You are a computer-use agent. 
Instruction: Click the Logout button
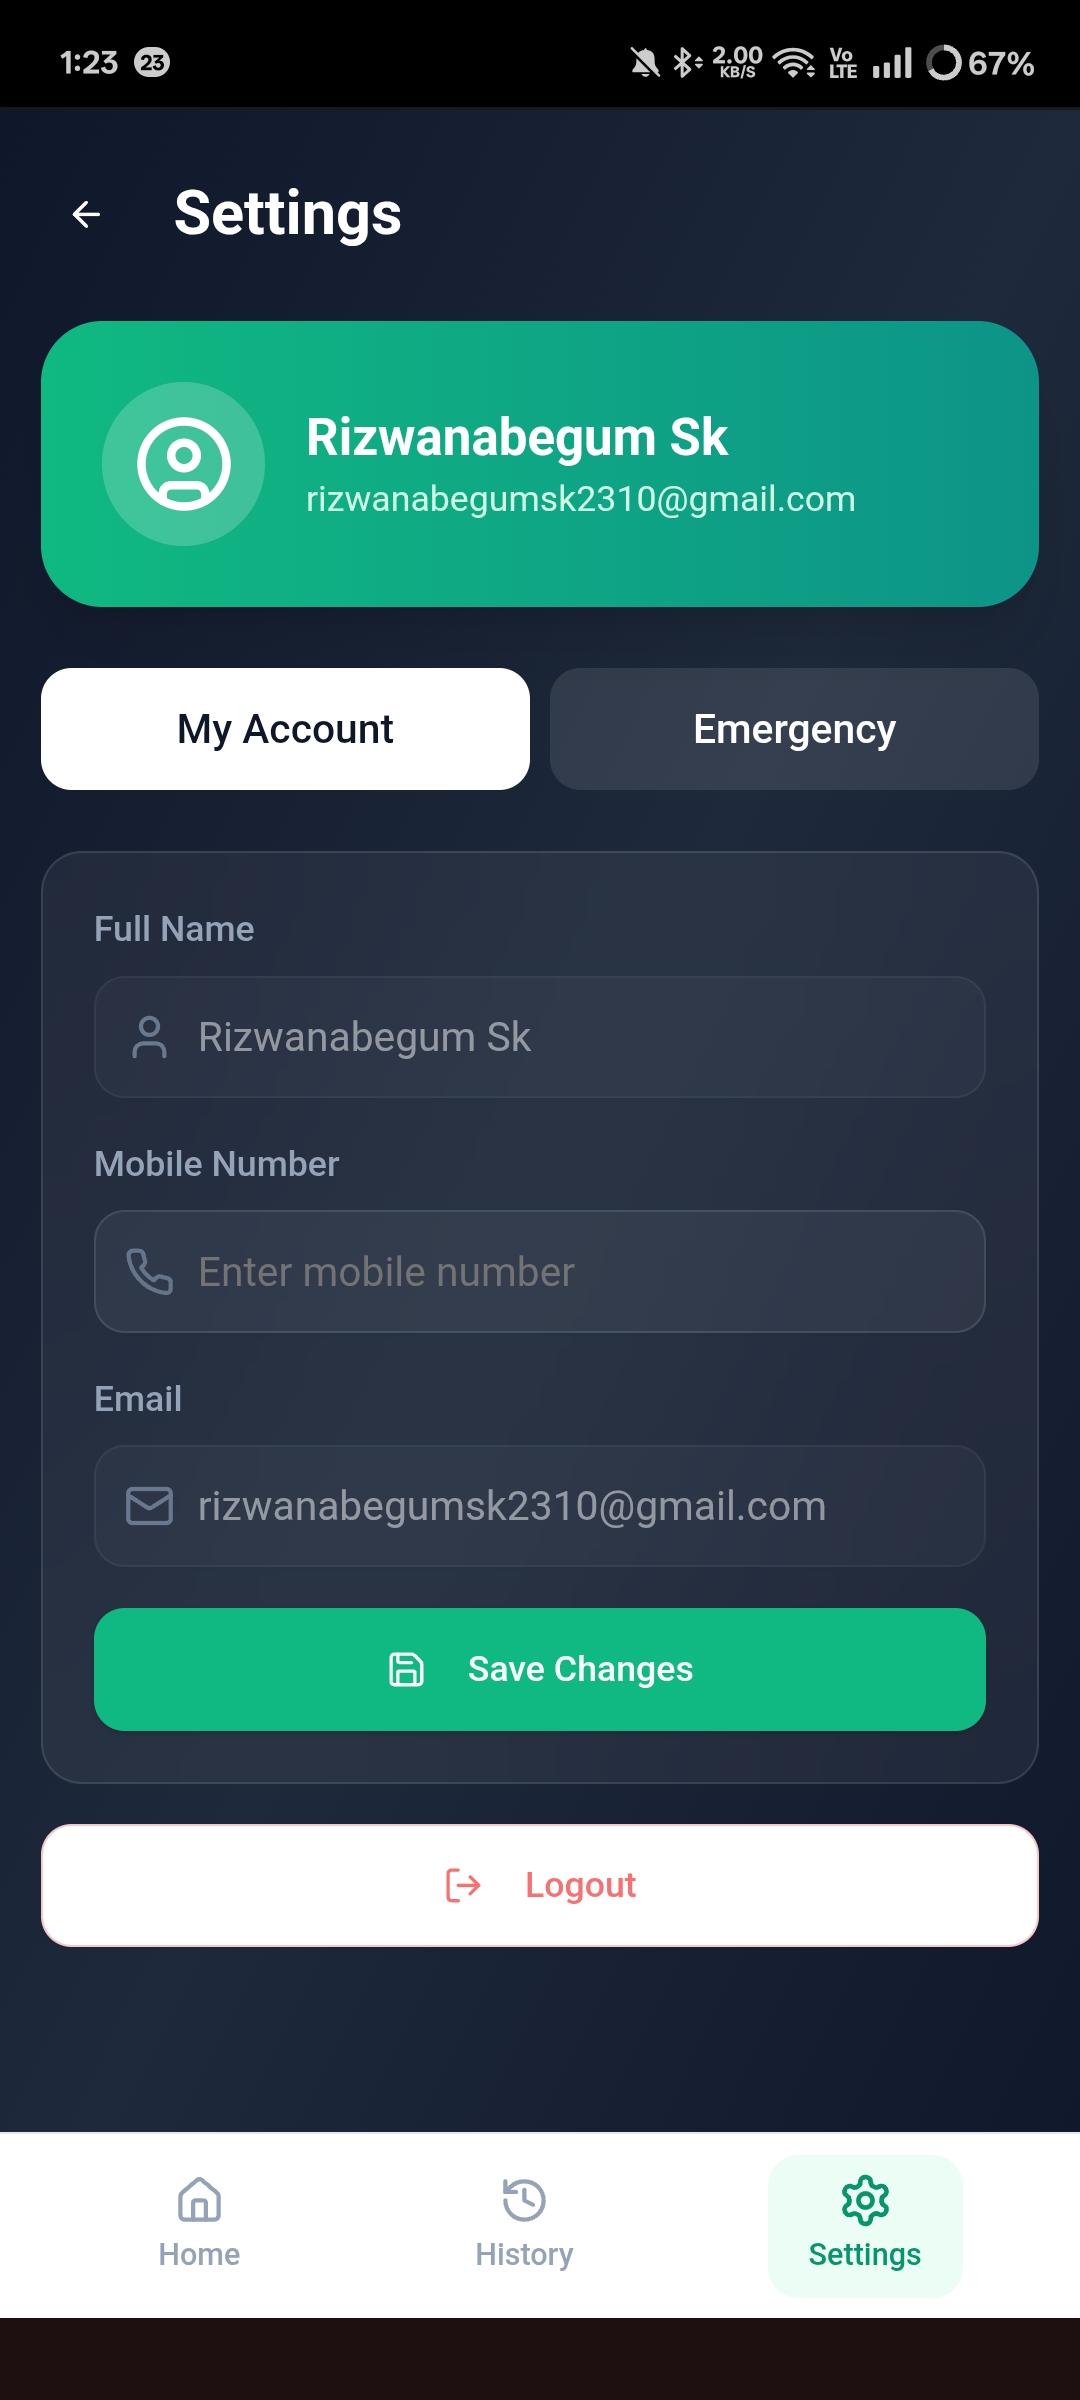pos(540,1885)
